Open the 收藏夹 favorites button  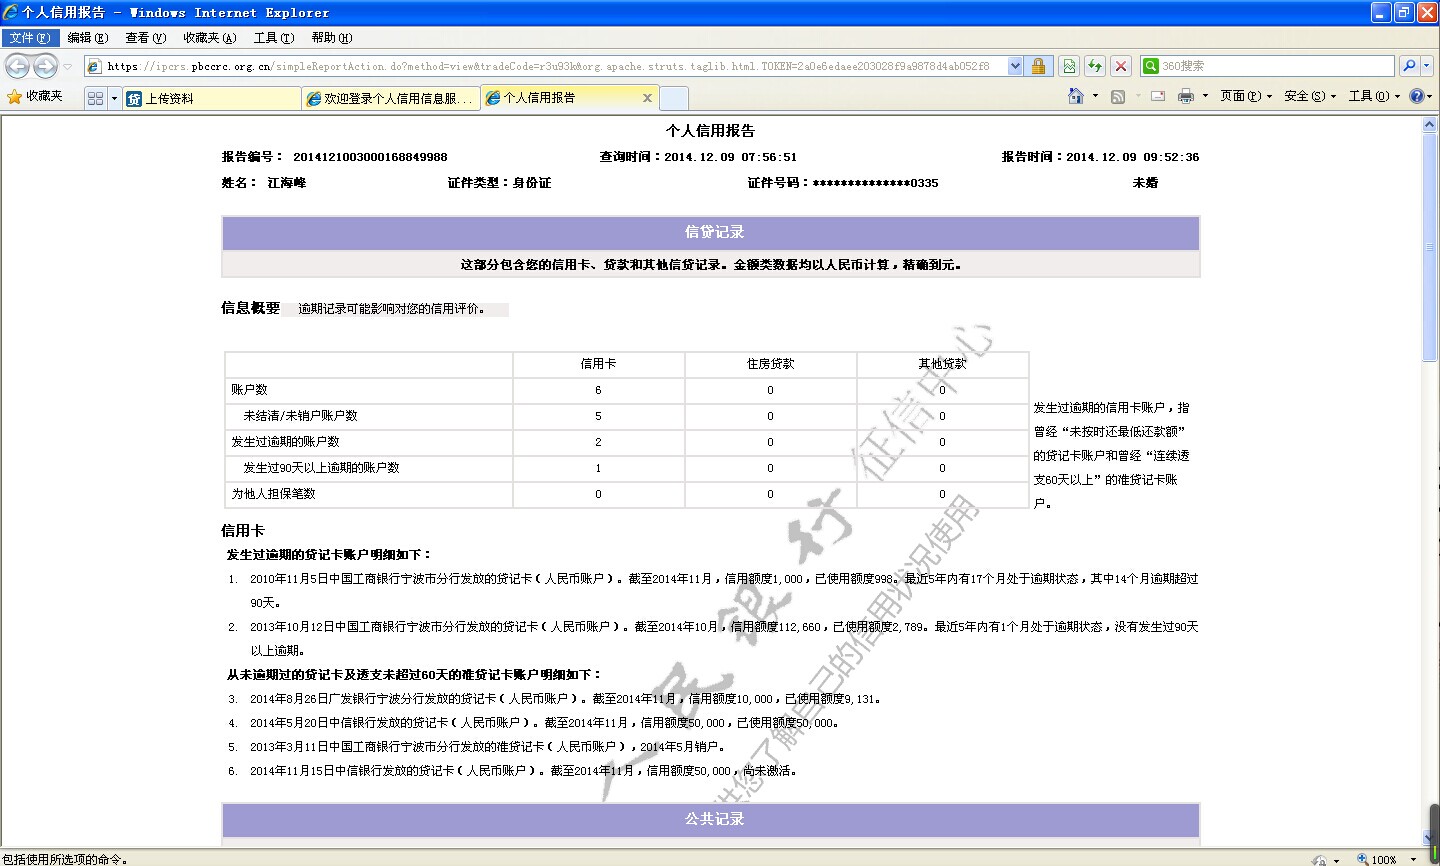click(x=35, y=96)
